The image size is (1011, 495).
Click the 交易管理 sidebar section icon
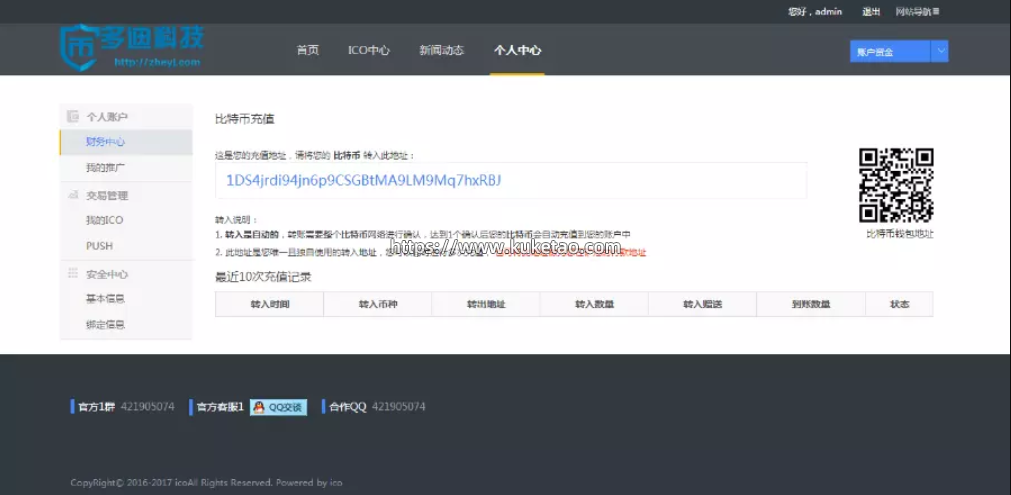[73, 195]
